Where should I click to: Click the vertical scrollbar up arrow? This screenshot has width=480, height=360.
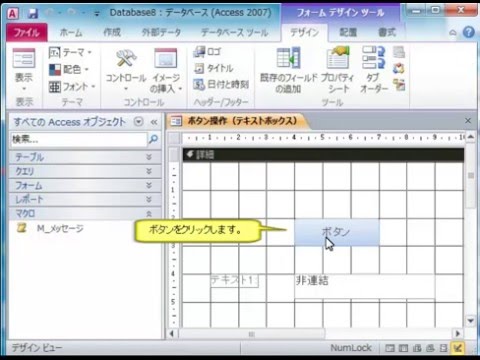pos(470,137)
